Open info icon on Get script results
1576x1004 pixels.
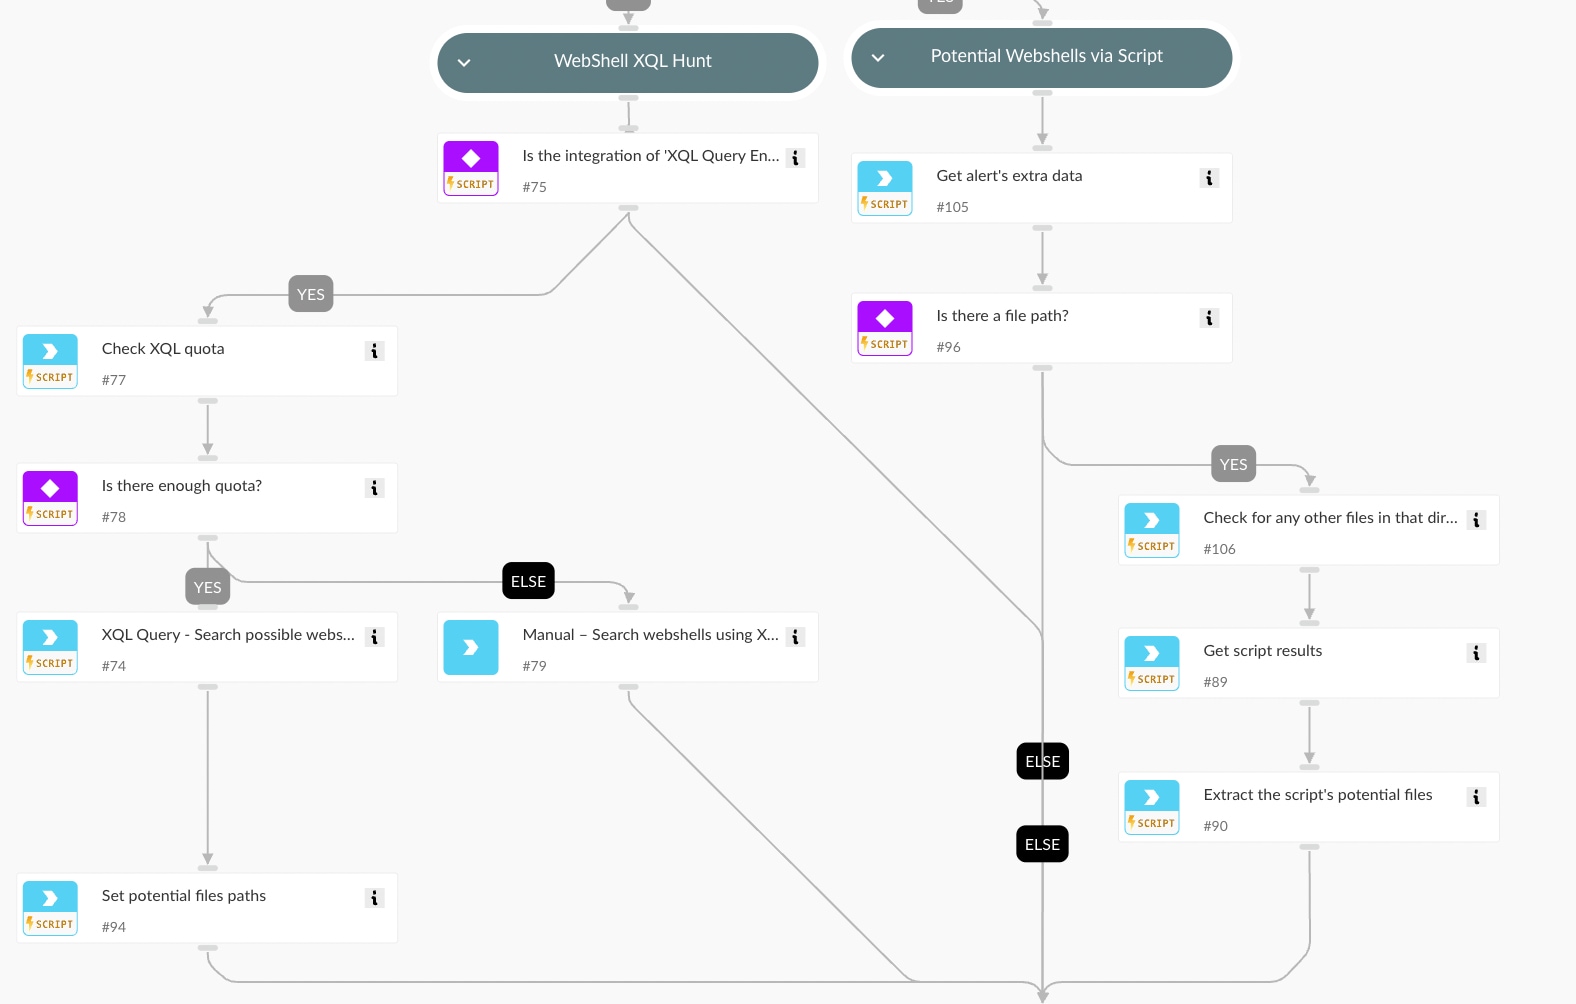(x=1476, y=653)
